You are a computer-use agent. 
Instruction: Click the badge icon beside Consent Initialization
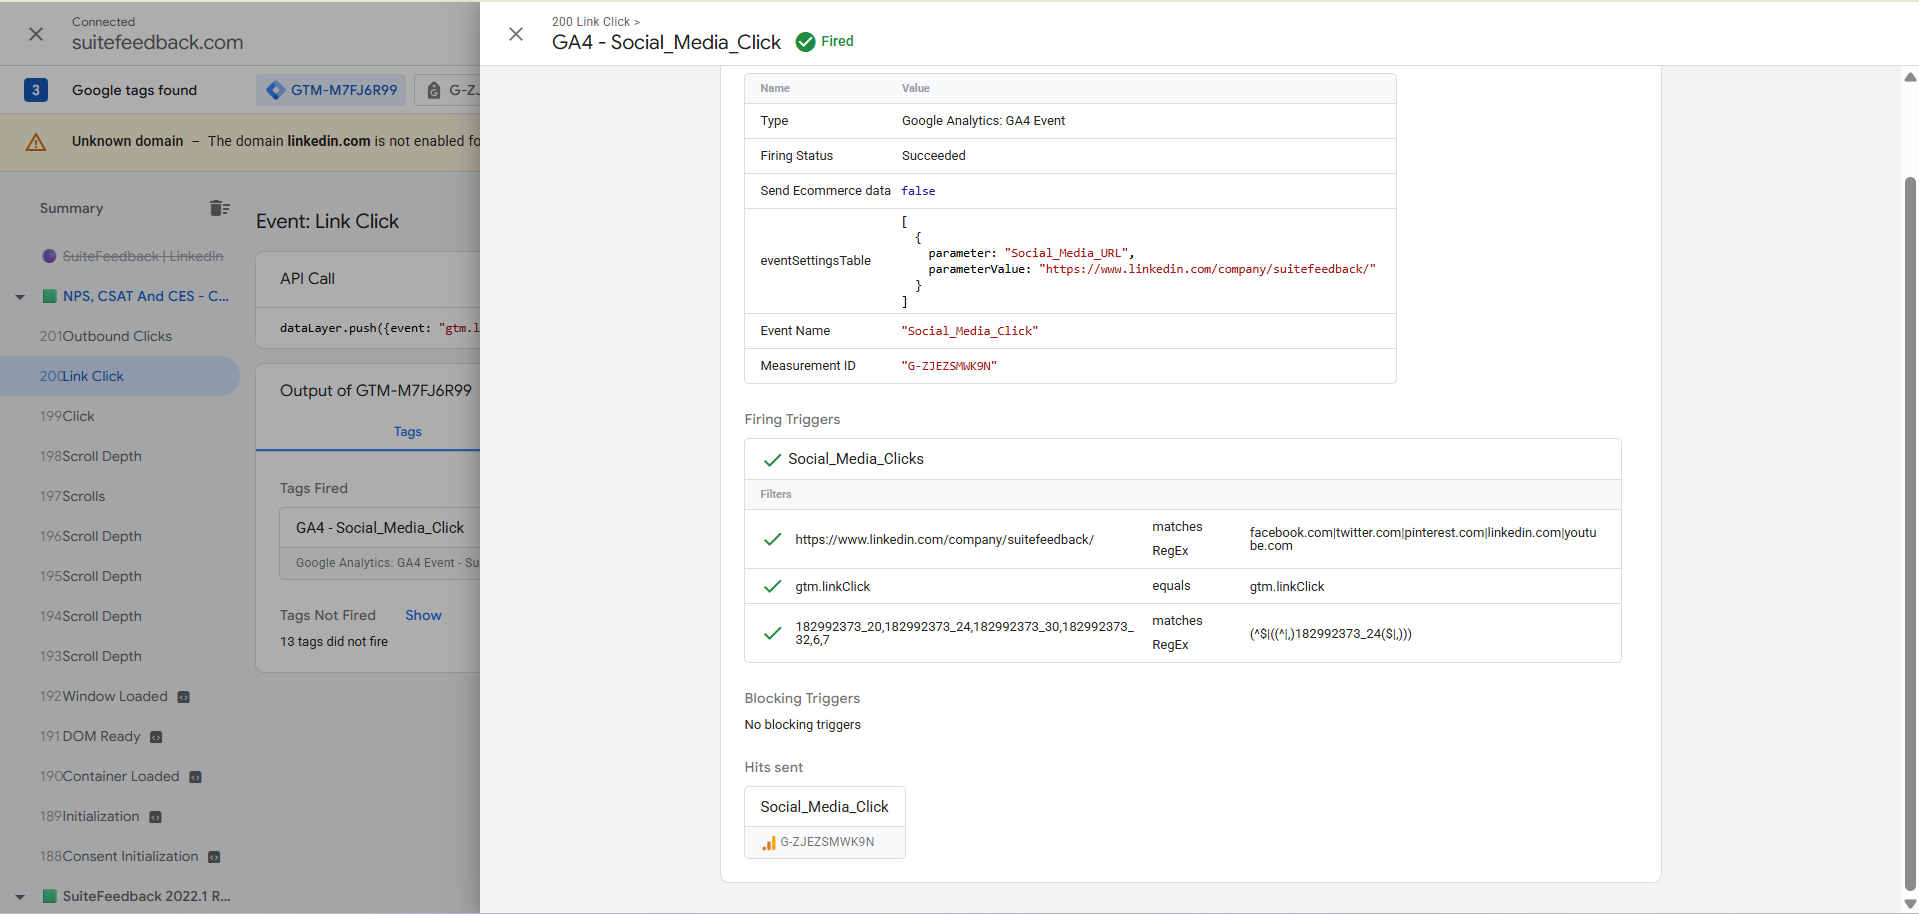[214, 857]
